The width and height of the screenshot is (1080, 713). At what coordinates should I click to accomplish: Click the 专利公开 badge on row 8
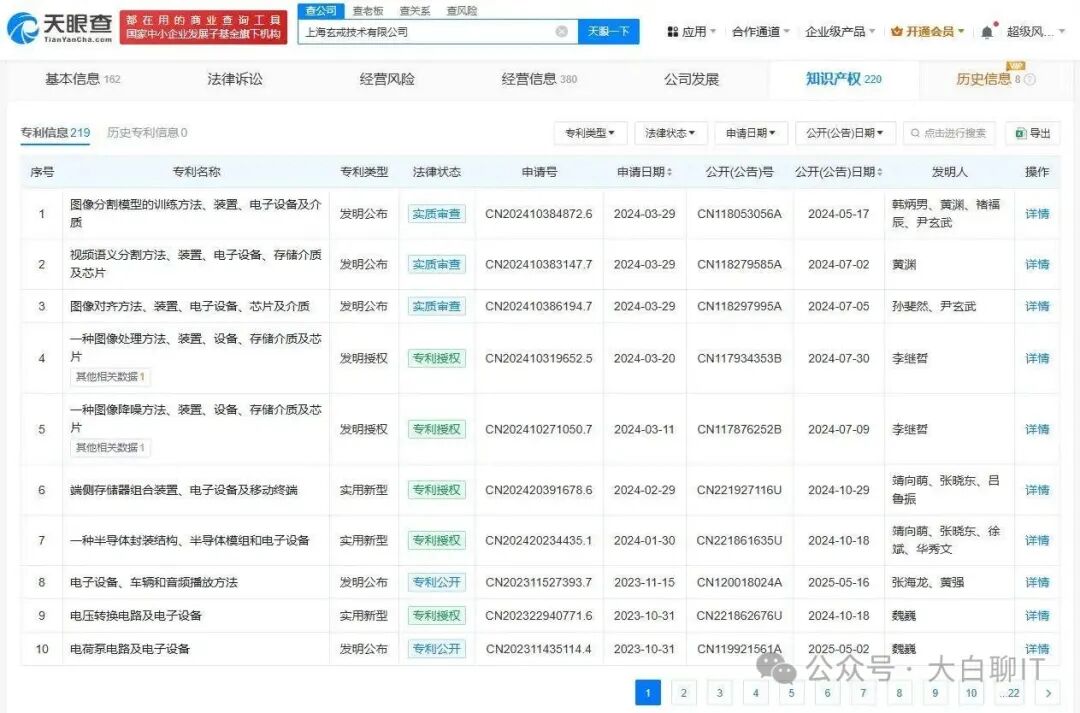click(x=436, y=581)
